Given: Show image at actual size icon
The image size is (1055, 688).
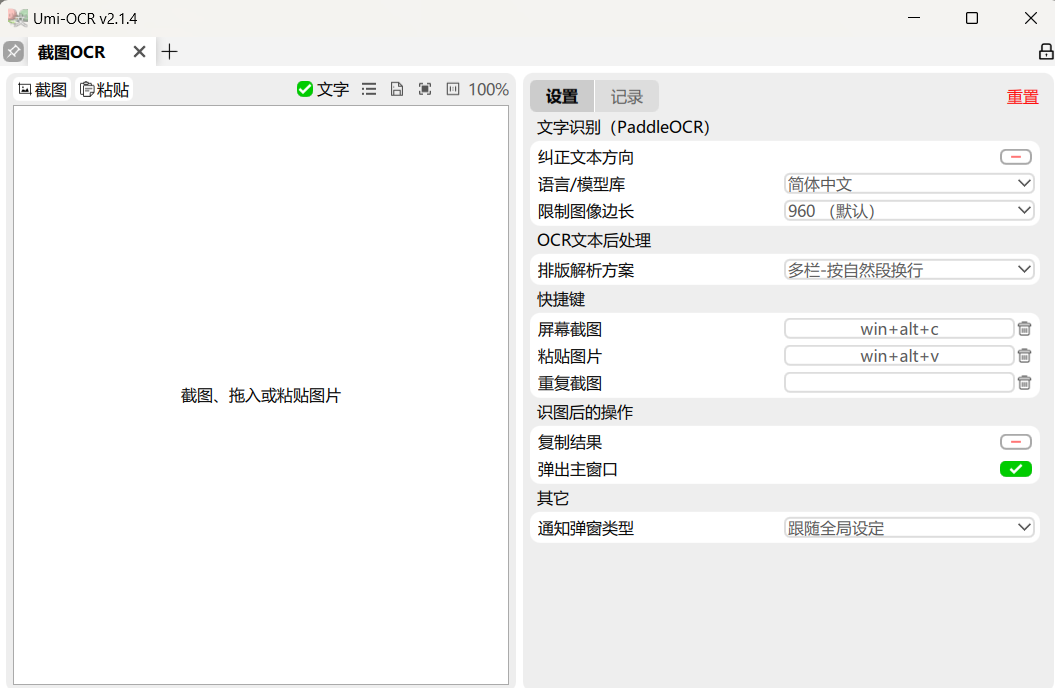Looking at the screenshot, I should tap(453, 89).
